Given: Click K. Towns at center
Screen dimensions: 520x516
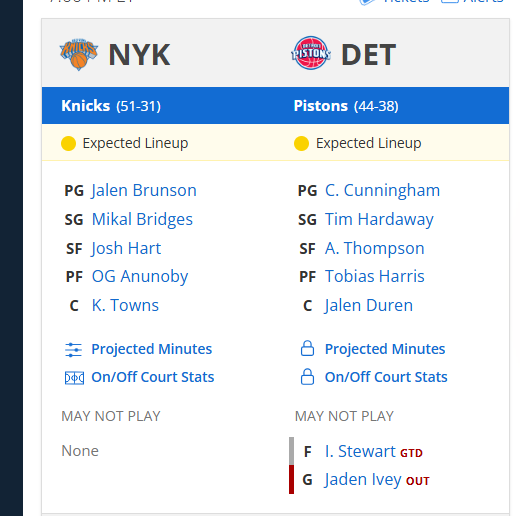Looking at the screenshot, I should tap(125, 305).
